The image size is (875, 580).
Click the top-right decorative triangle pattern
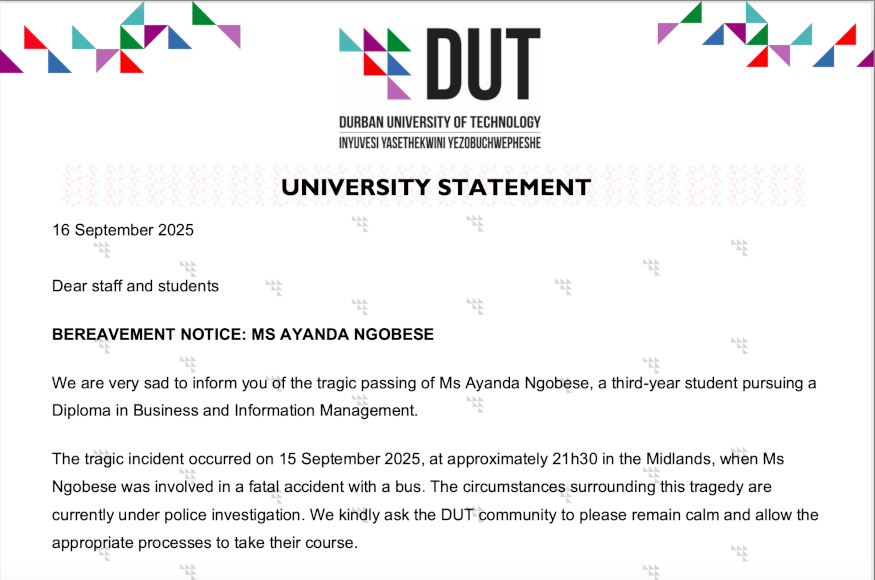pyautogui.click(x=766, y=35)
